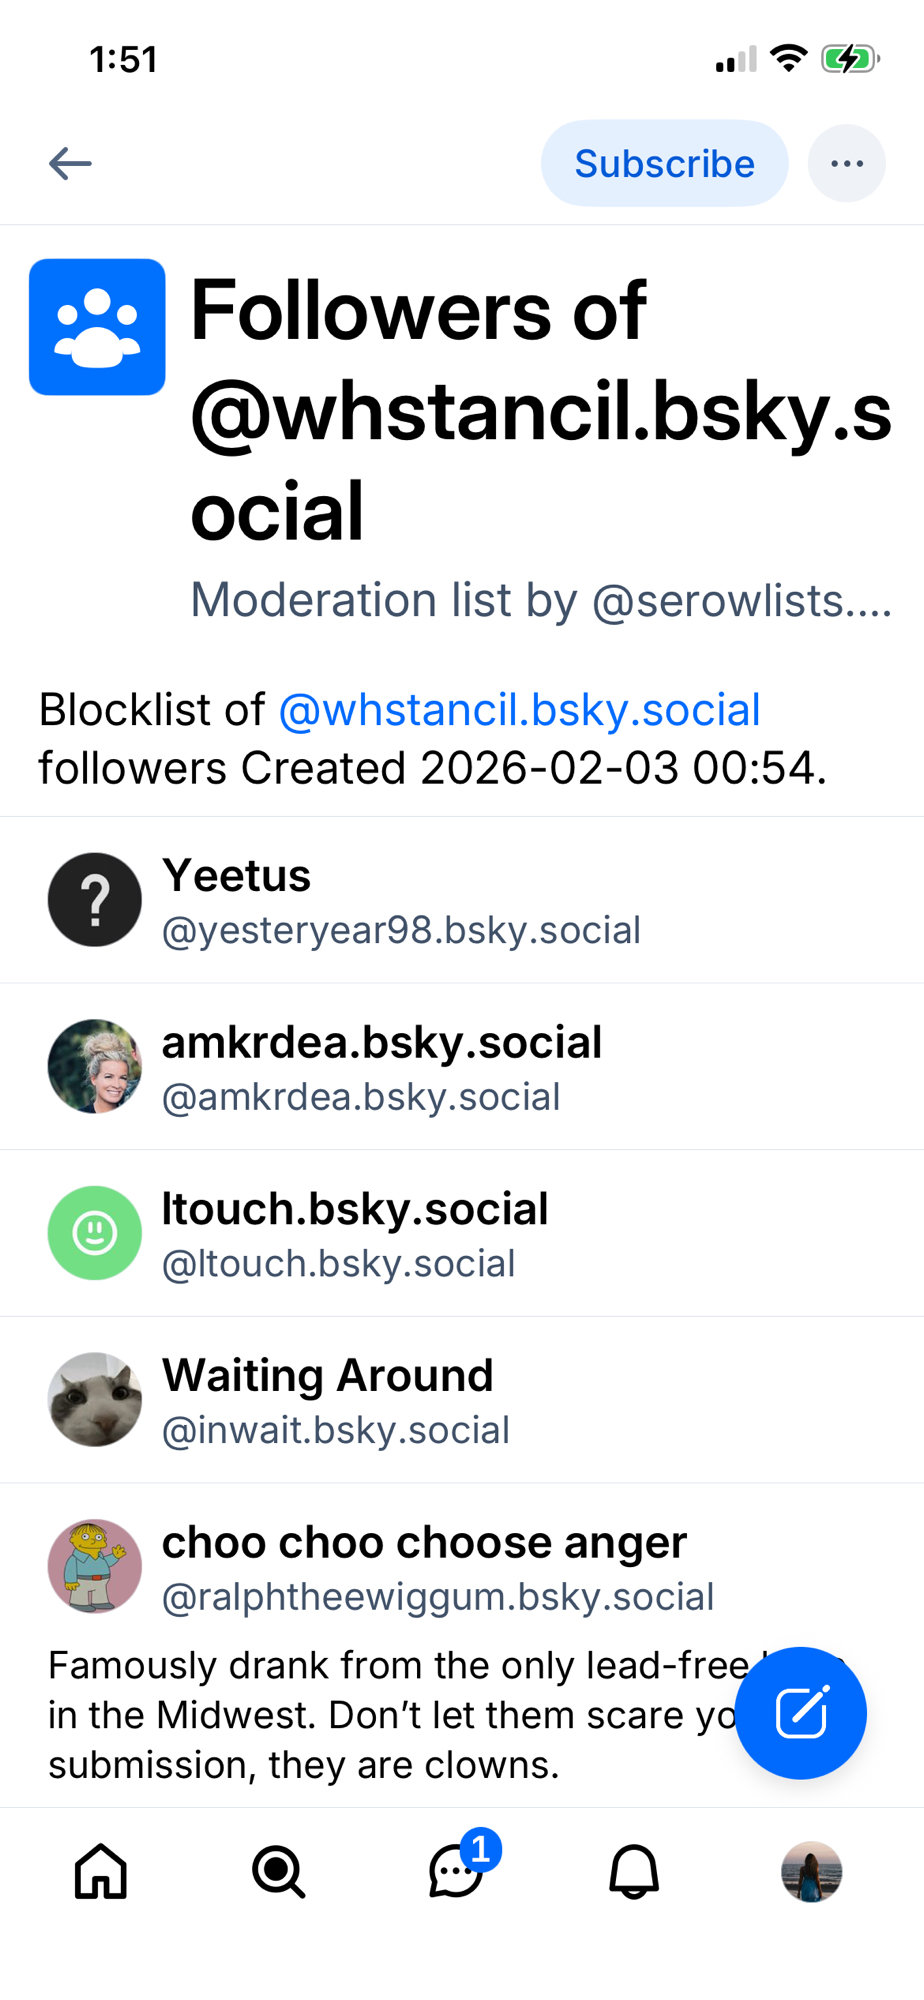The height and width of the screenshot is (2000, 924).
Task: Subscribe to this moderation list
Action: pyautogui.click(x=664, y=164)
